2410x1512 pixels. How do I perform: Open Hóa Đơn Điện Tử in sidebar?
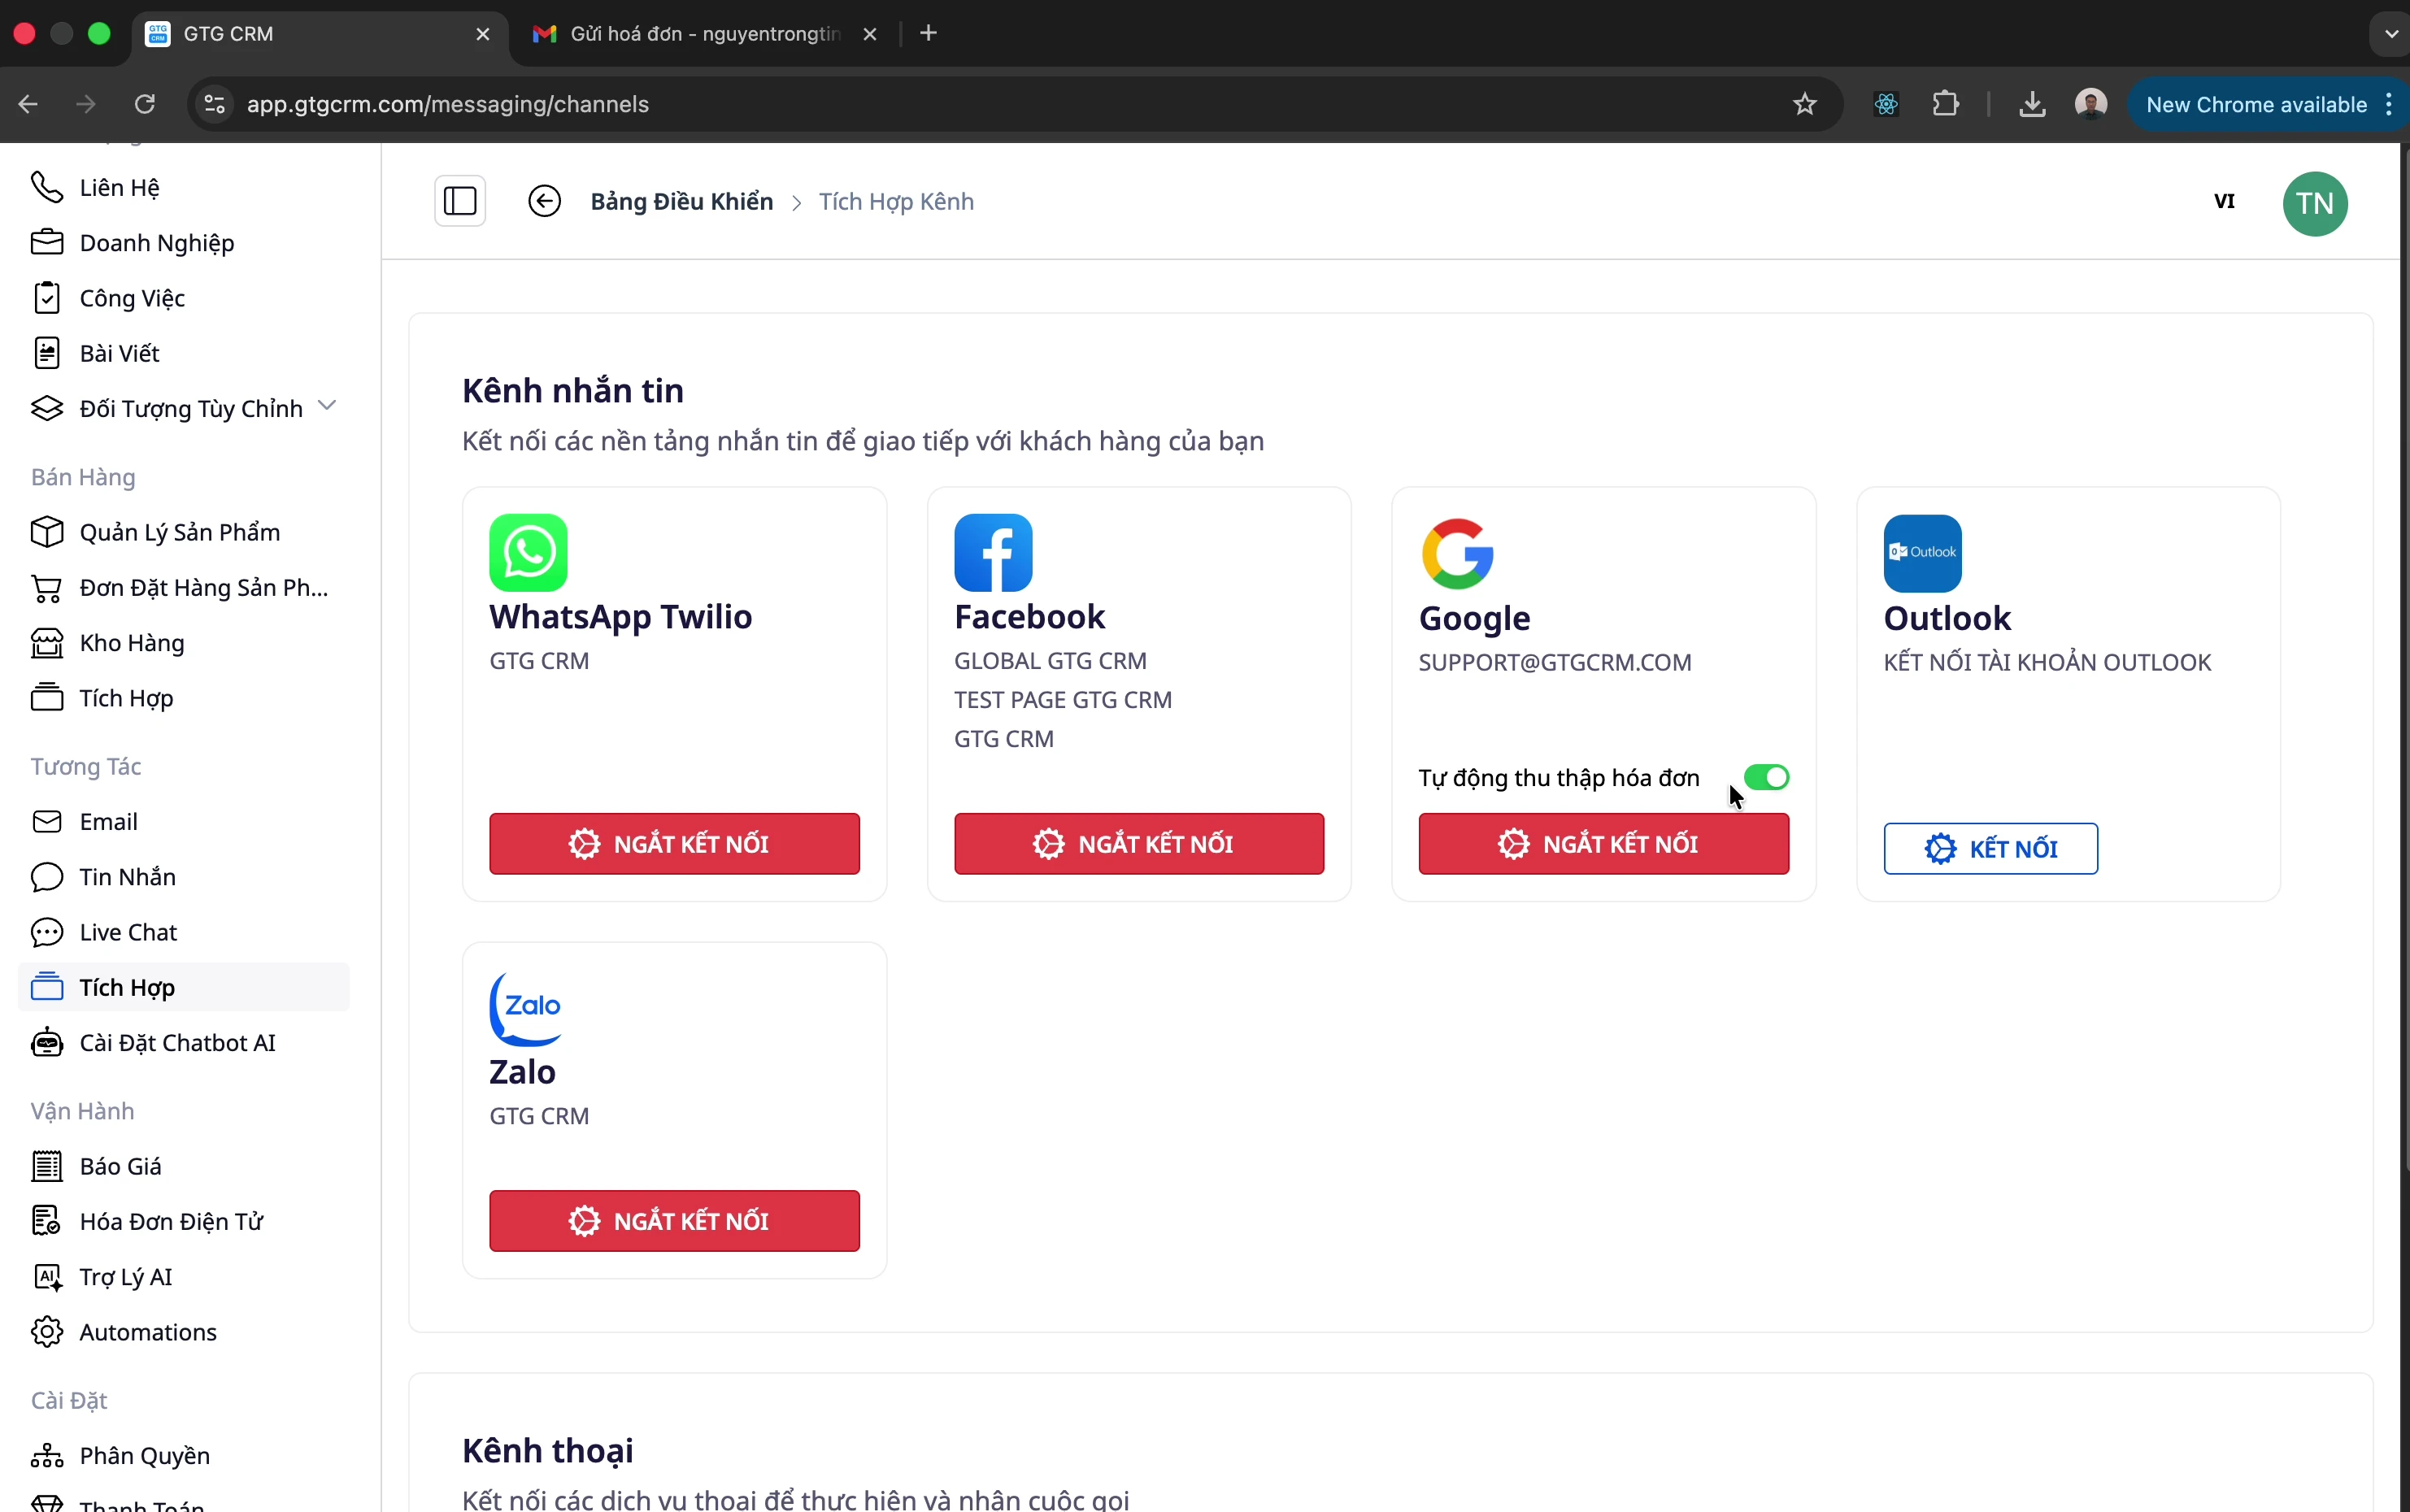click(171, 1221)
